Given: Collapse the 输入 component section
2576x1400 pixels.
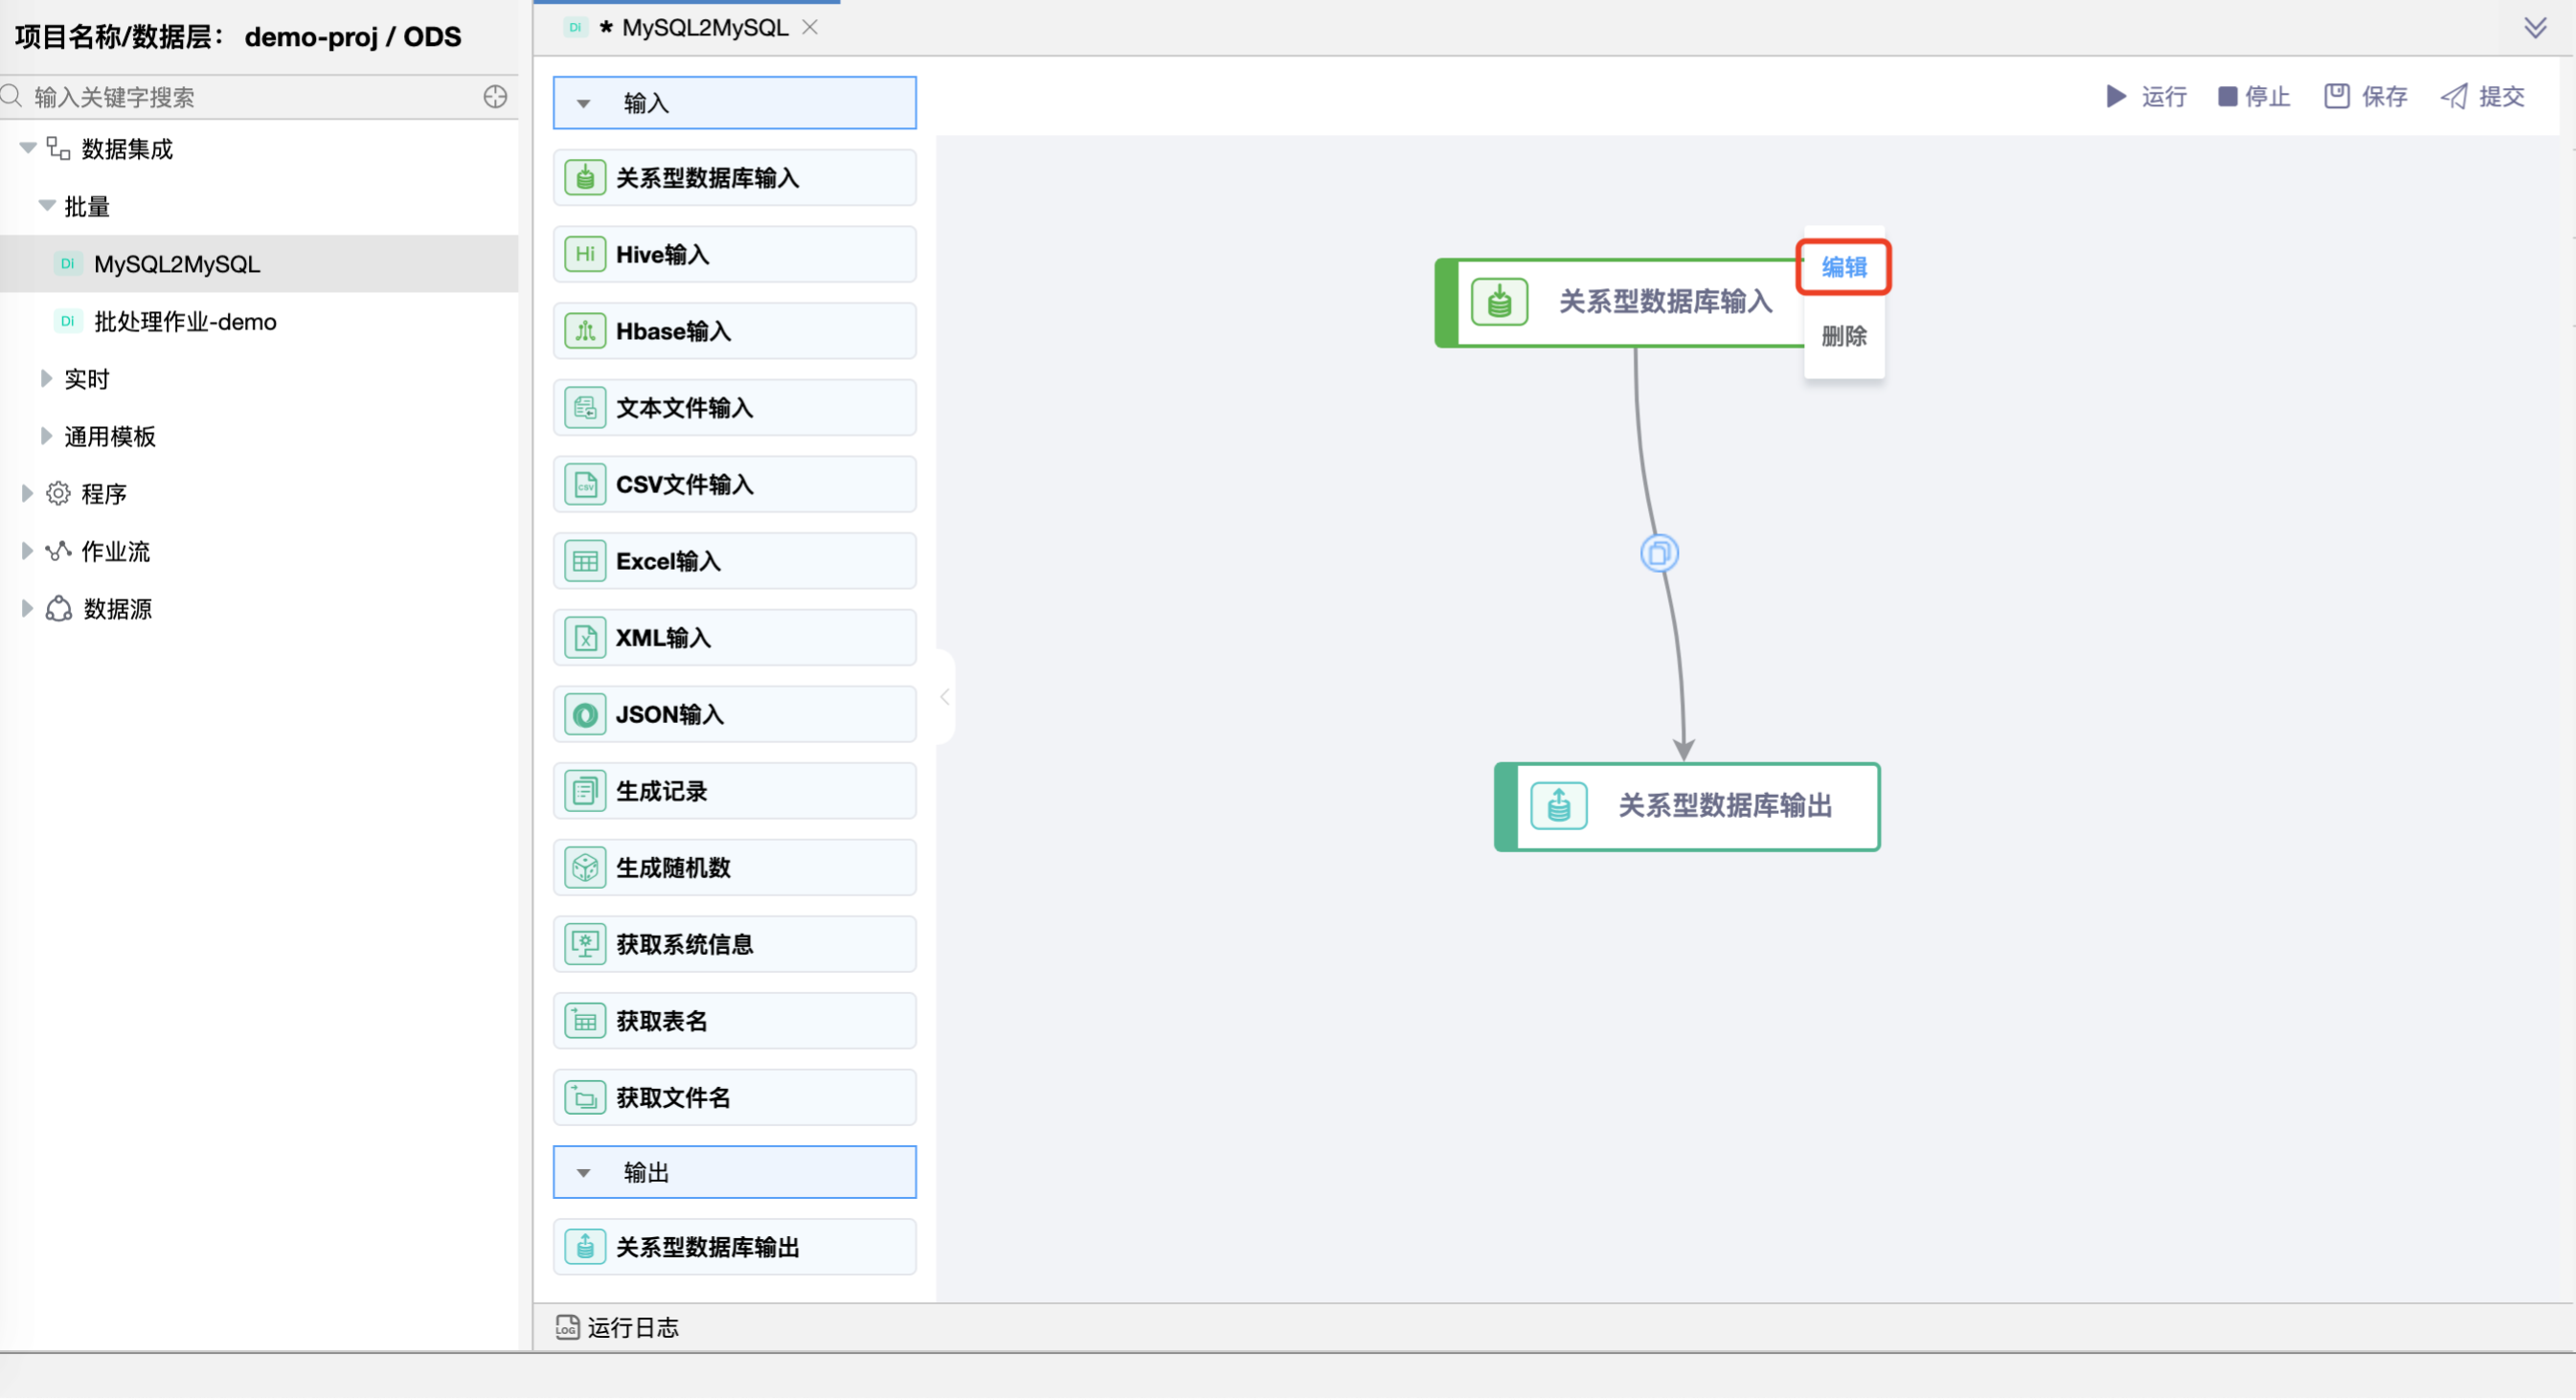Looking at the screenshot, I should 584,103.
